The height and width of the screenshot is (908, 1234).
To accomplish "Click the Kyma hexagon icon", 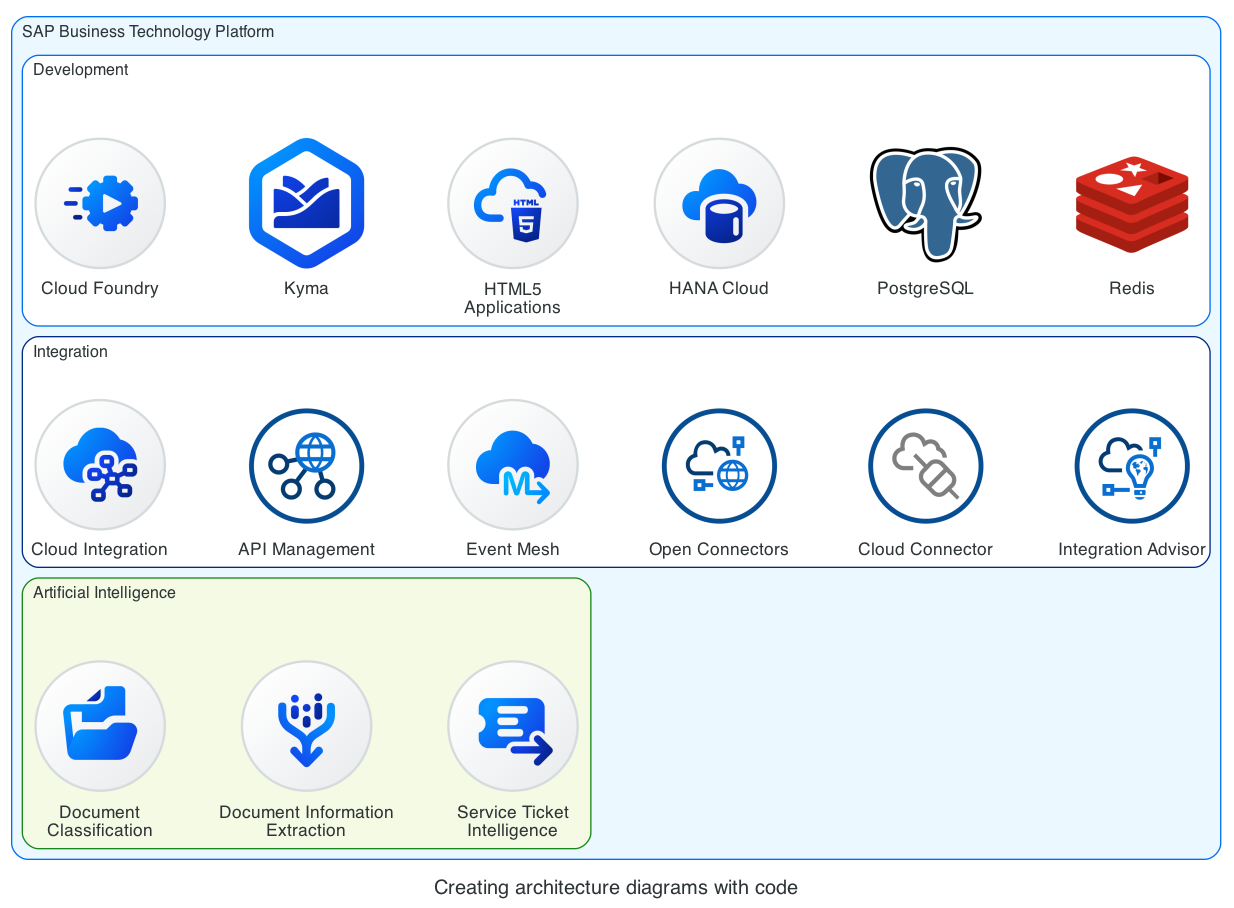I will click(306, 202).
